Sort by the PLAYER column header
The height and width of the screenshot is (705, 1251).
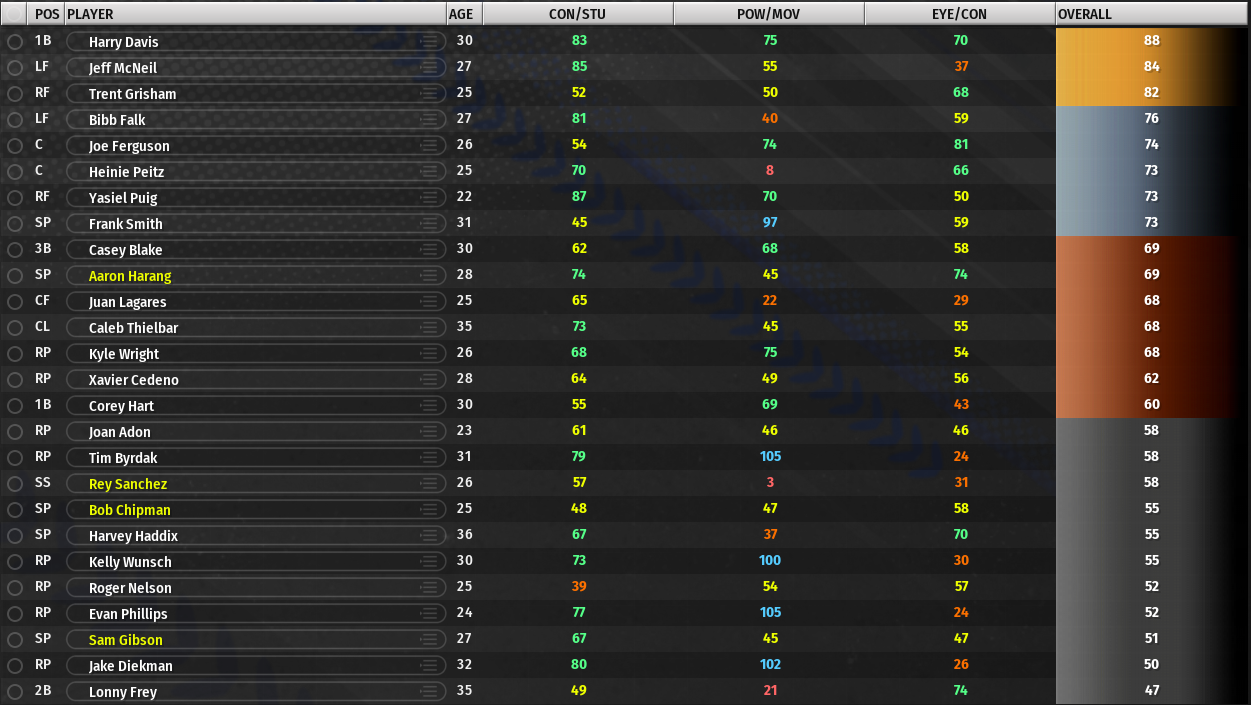(x=255, y=14)
